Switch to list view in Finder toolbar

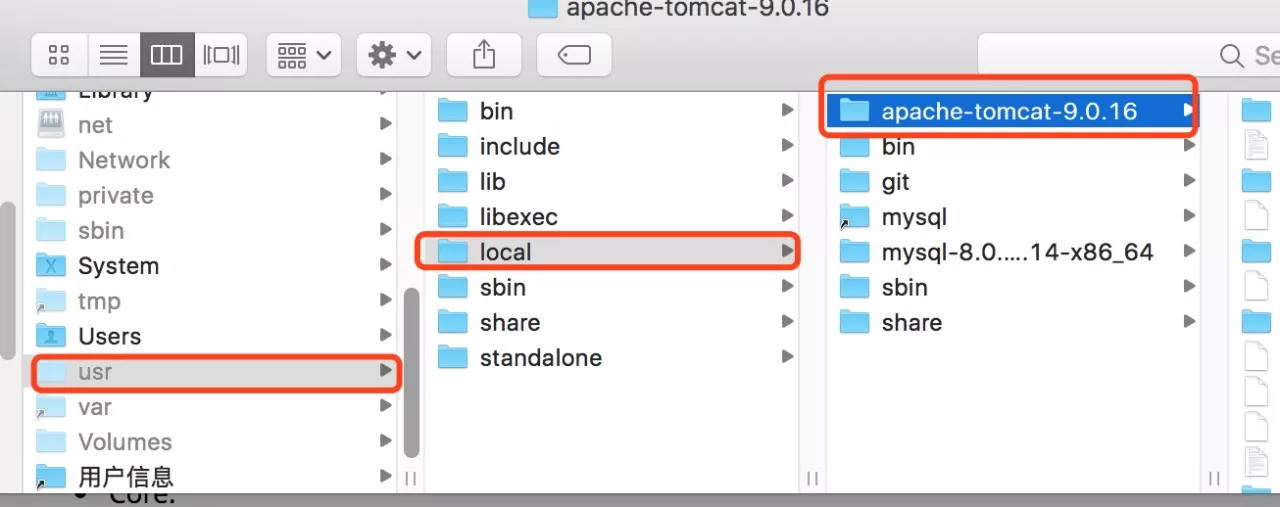[x=114, y=55]
